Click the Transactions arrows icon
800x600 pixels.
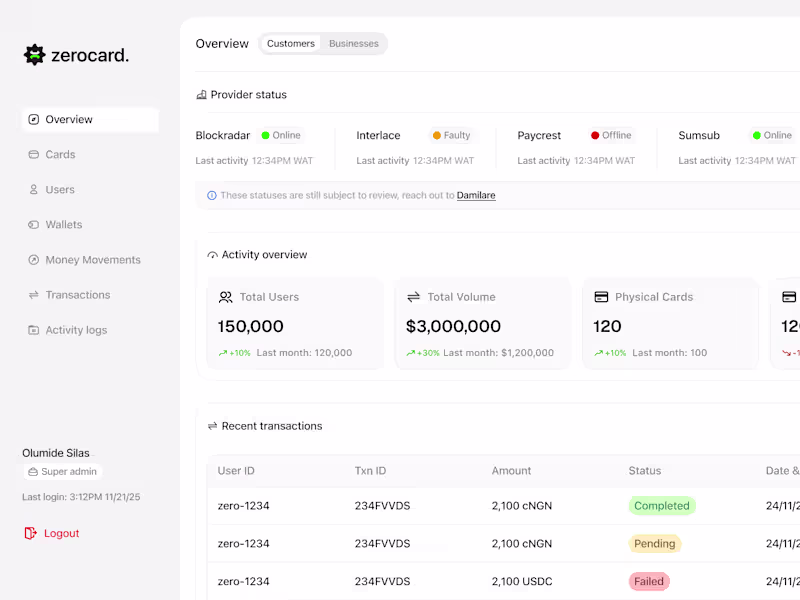click(x=33, y=294)
